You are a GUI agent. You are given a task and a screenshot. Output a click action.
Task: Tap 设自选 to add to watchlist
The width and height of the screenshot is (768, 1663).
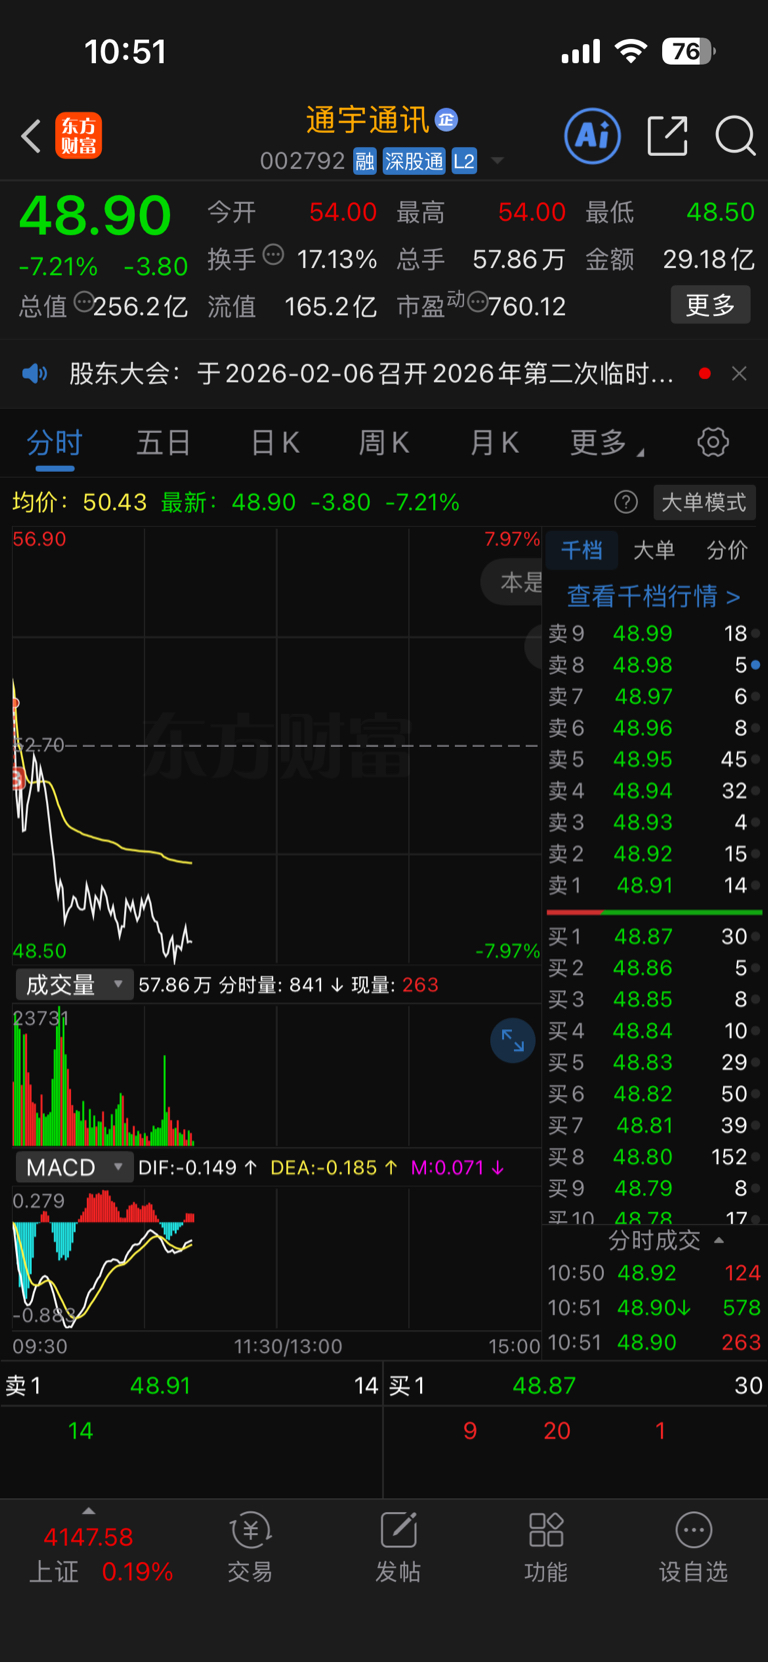(693, 1548)
